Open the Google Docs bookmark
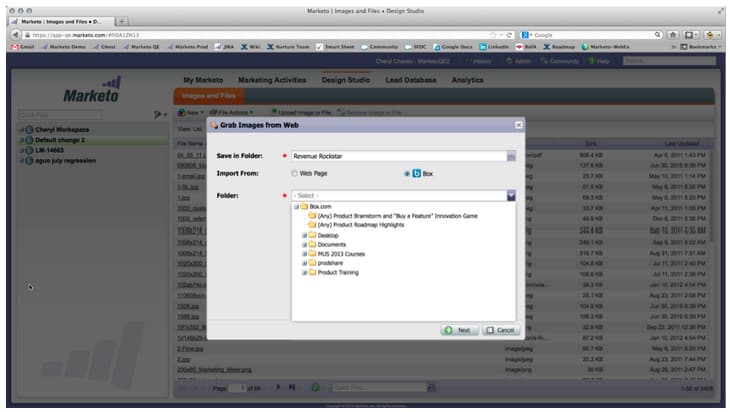This screenshot has height=412, width=730. point(453,47)
